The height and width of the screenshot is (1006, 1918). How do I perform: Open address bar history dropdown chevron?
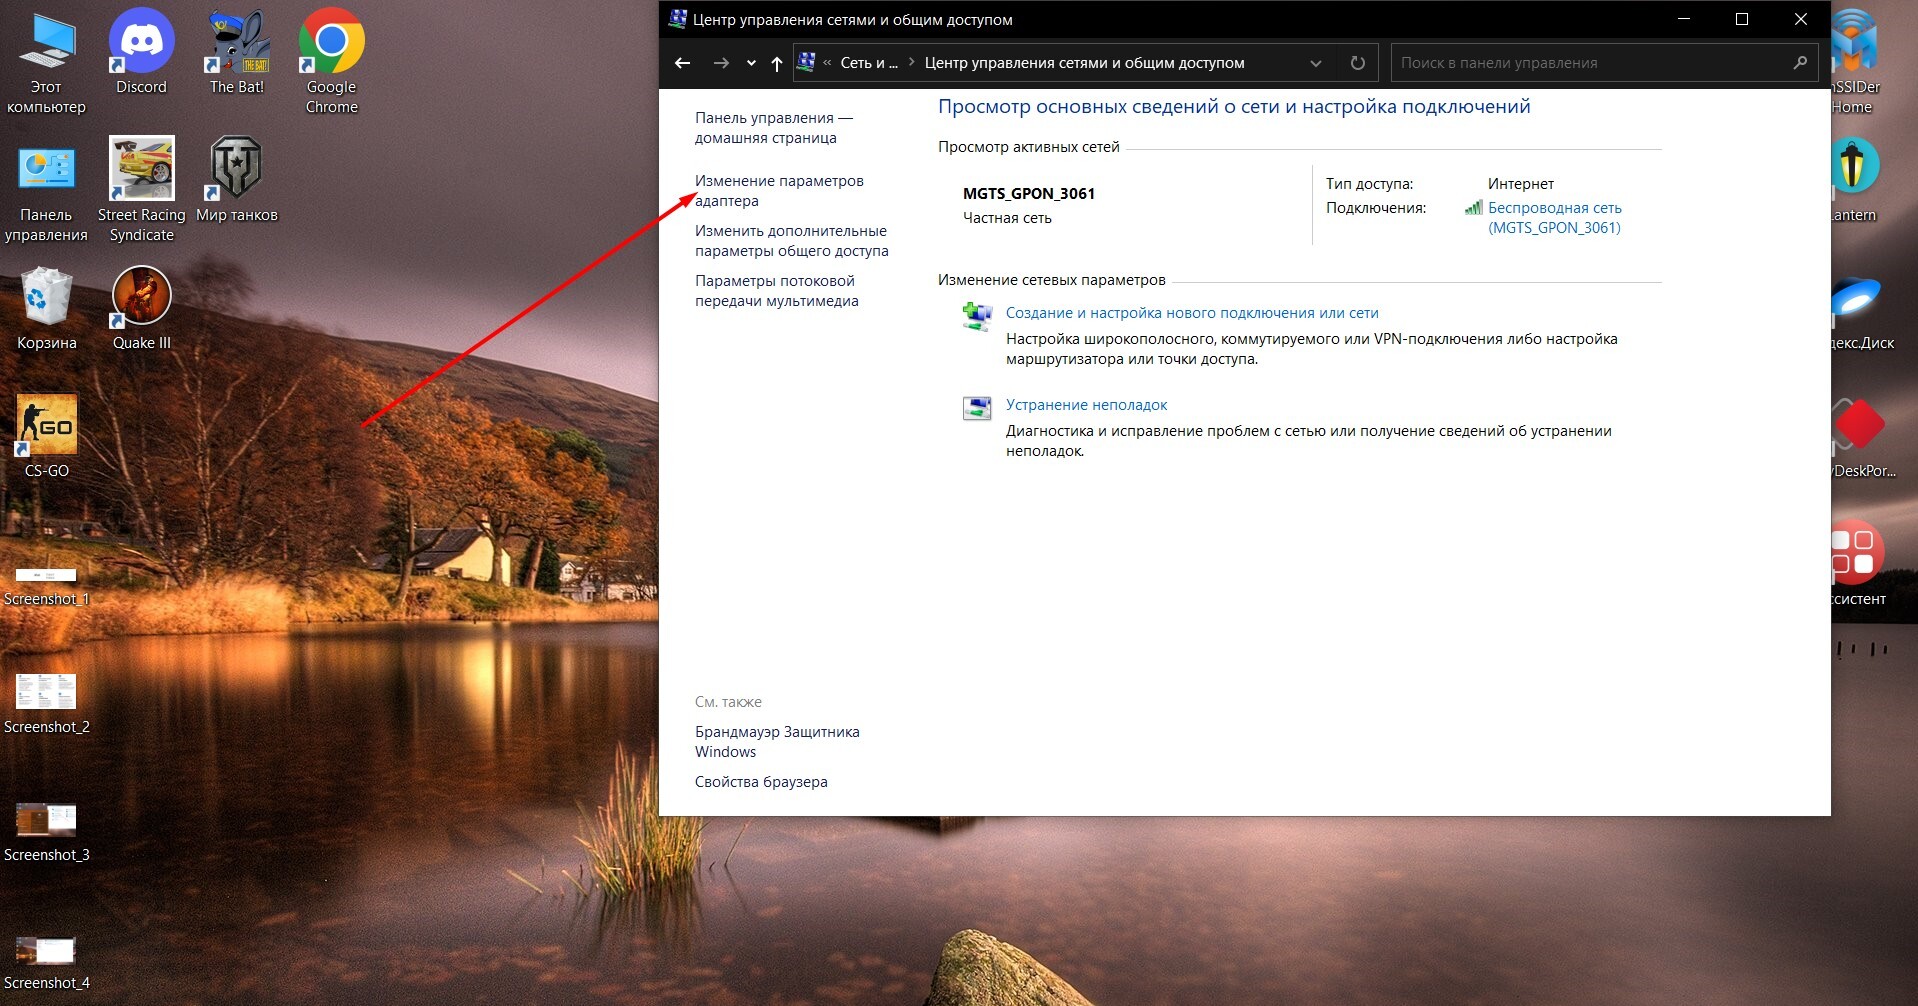[x=1316, y=63]
